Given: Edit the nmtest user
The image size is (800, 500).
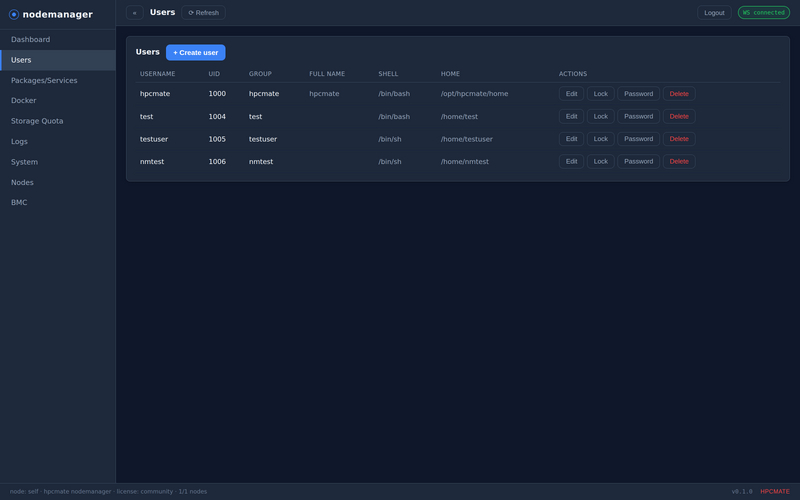Looking at the screenshot, I should coord(571,161).
